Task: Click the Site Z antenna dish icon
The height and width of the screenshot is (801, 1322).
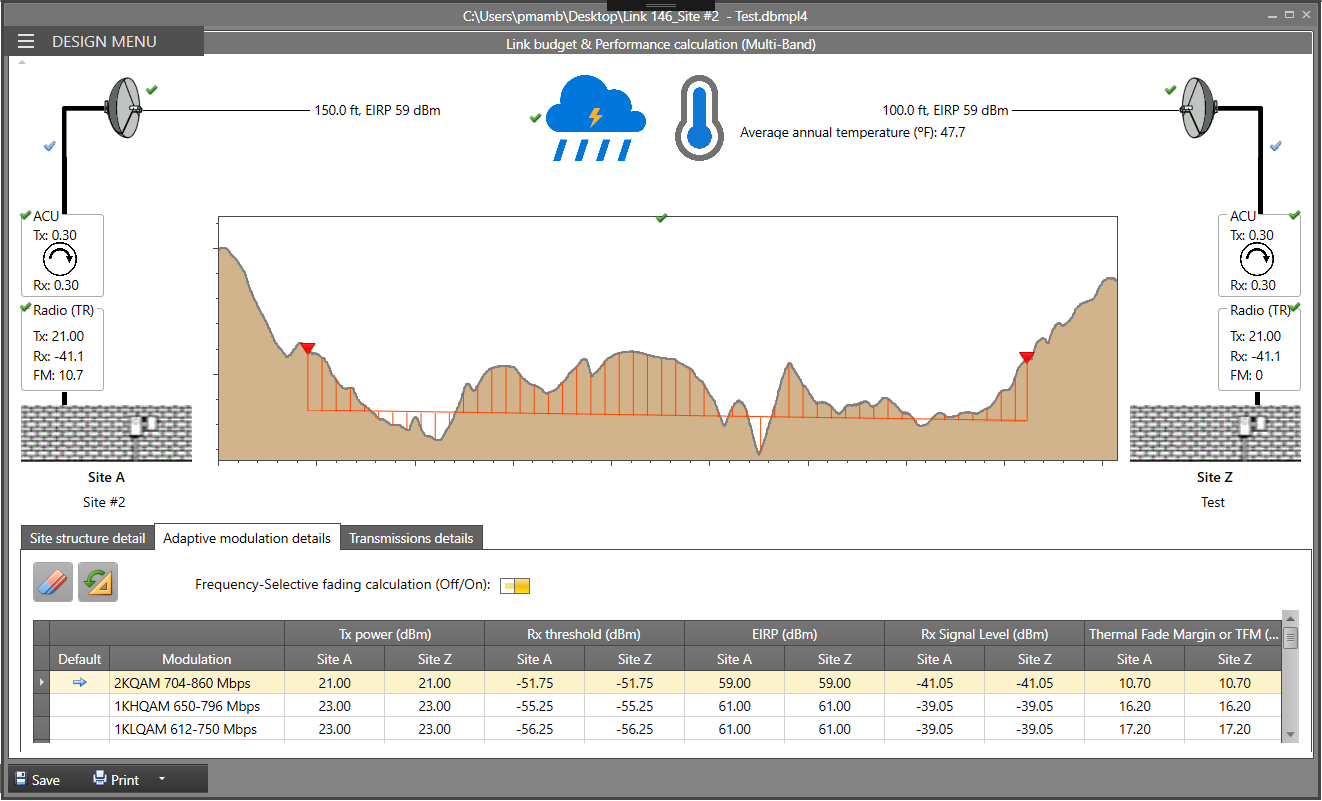Action: pos(1198,107)
